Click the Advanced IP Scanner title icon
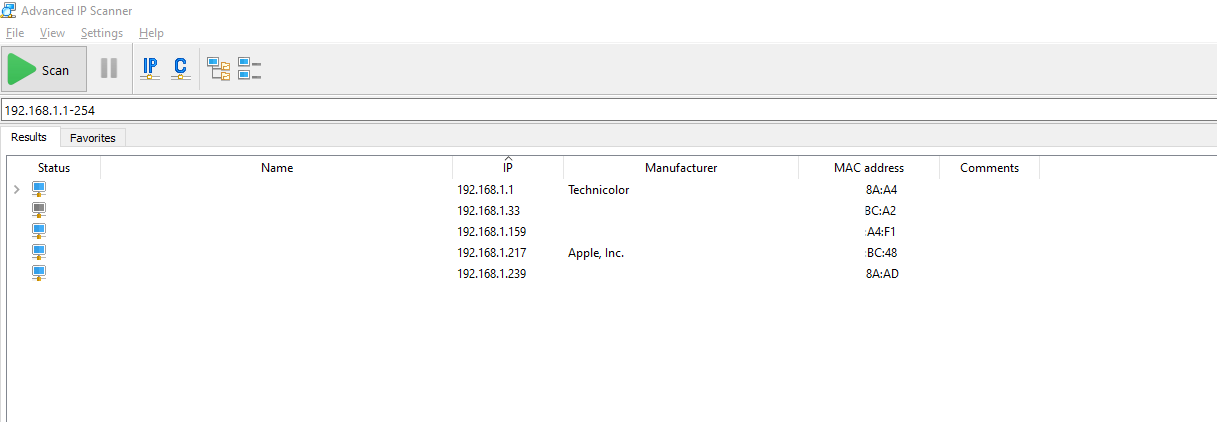This screenshot has width=1217, height=422. point(10,11)
